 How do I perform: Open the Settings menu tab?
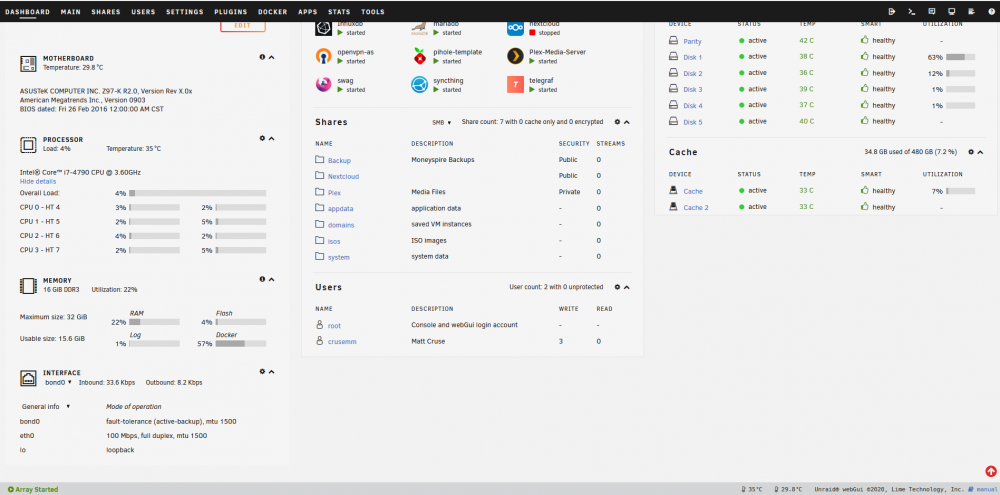tap(184, 12)
